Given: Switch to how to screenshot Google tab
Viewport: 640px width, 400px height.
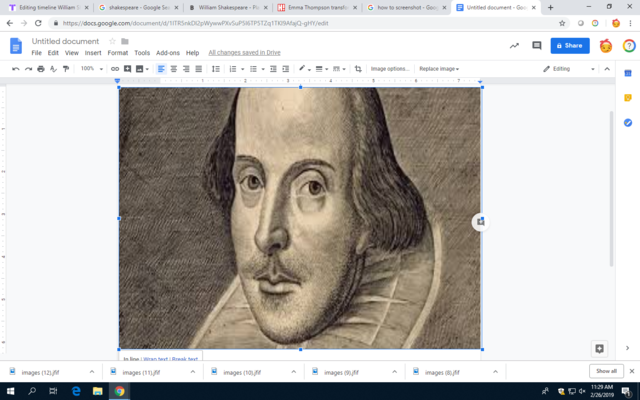Looking at the screenshot, I should [x=407, y=8].
